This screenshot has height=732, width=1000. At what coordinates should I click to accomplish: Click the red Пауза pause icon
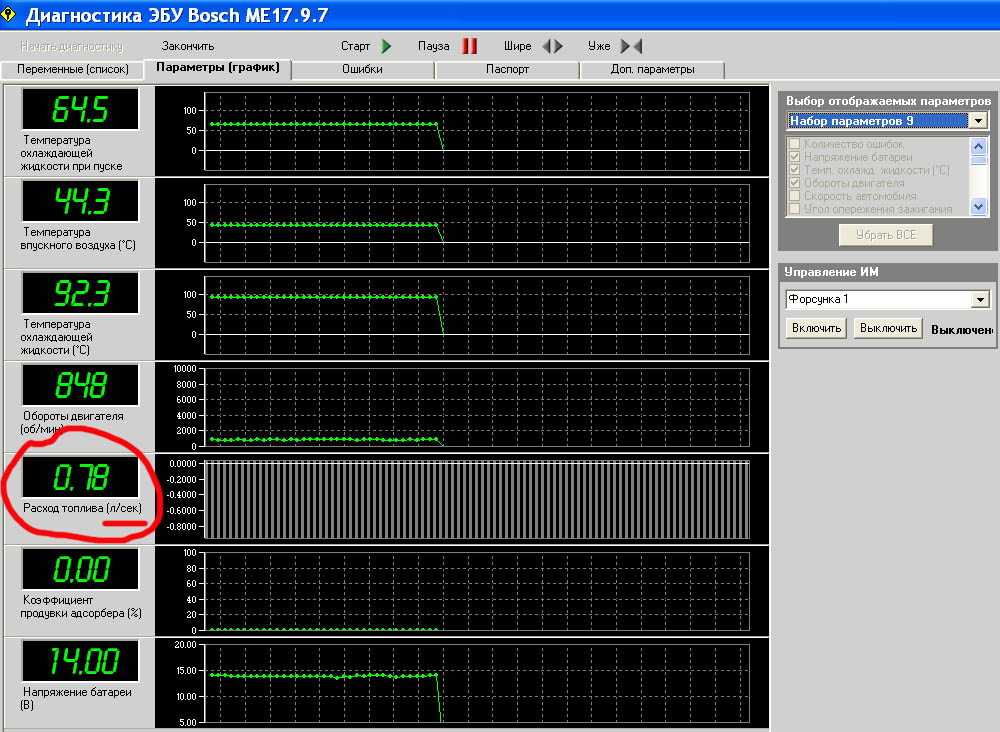pos(469,46)
